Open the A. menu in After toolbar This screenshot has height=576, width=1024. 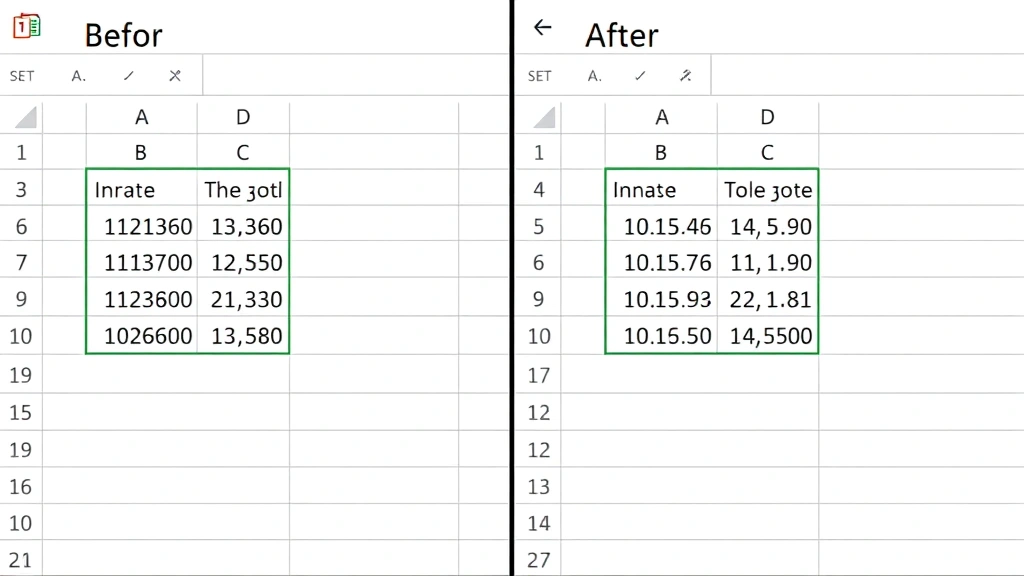pyautogui.click(x=595, y=76)
